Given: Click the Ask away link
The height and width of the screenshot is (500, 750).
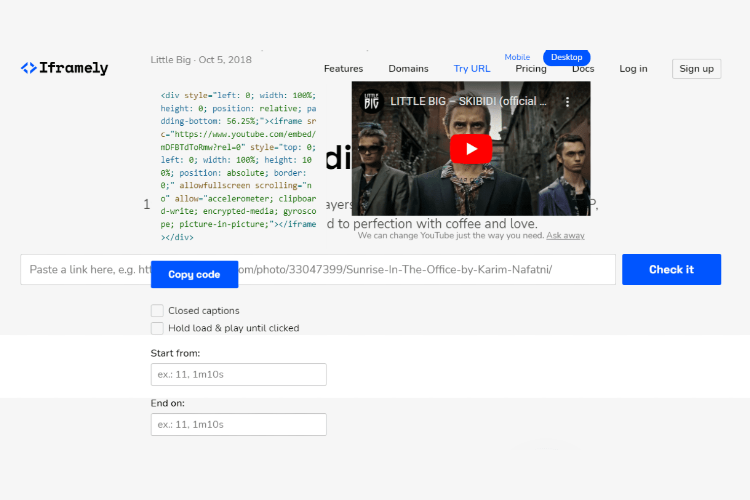Looking at the screenshot, I should (565, 235).
